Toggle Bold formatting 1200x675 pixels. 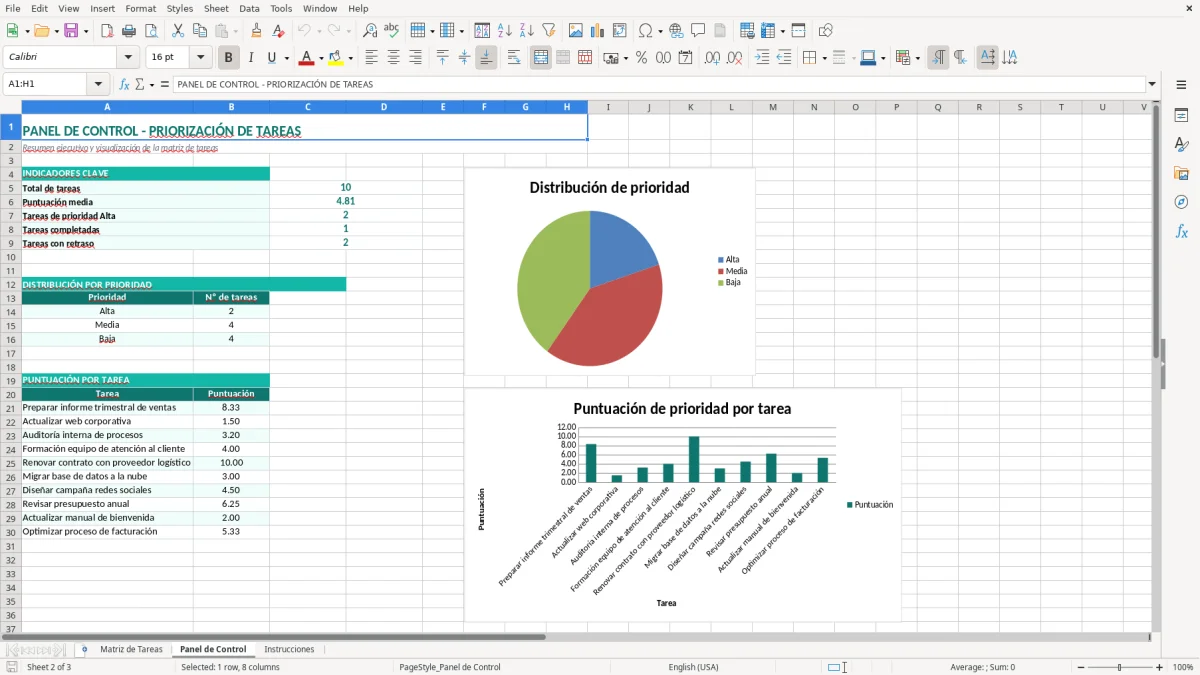pos(228,58)
